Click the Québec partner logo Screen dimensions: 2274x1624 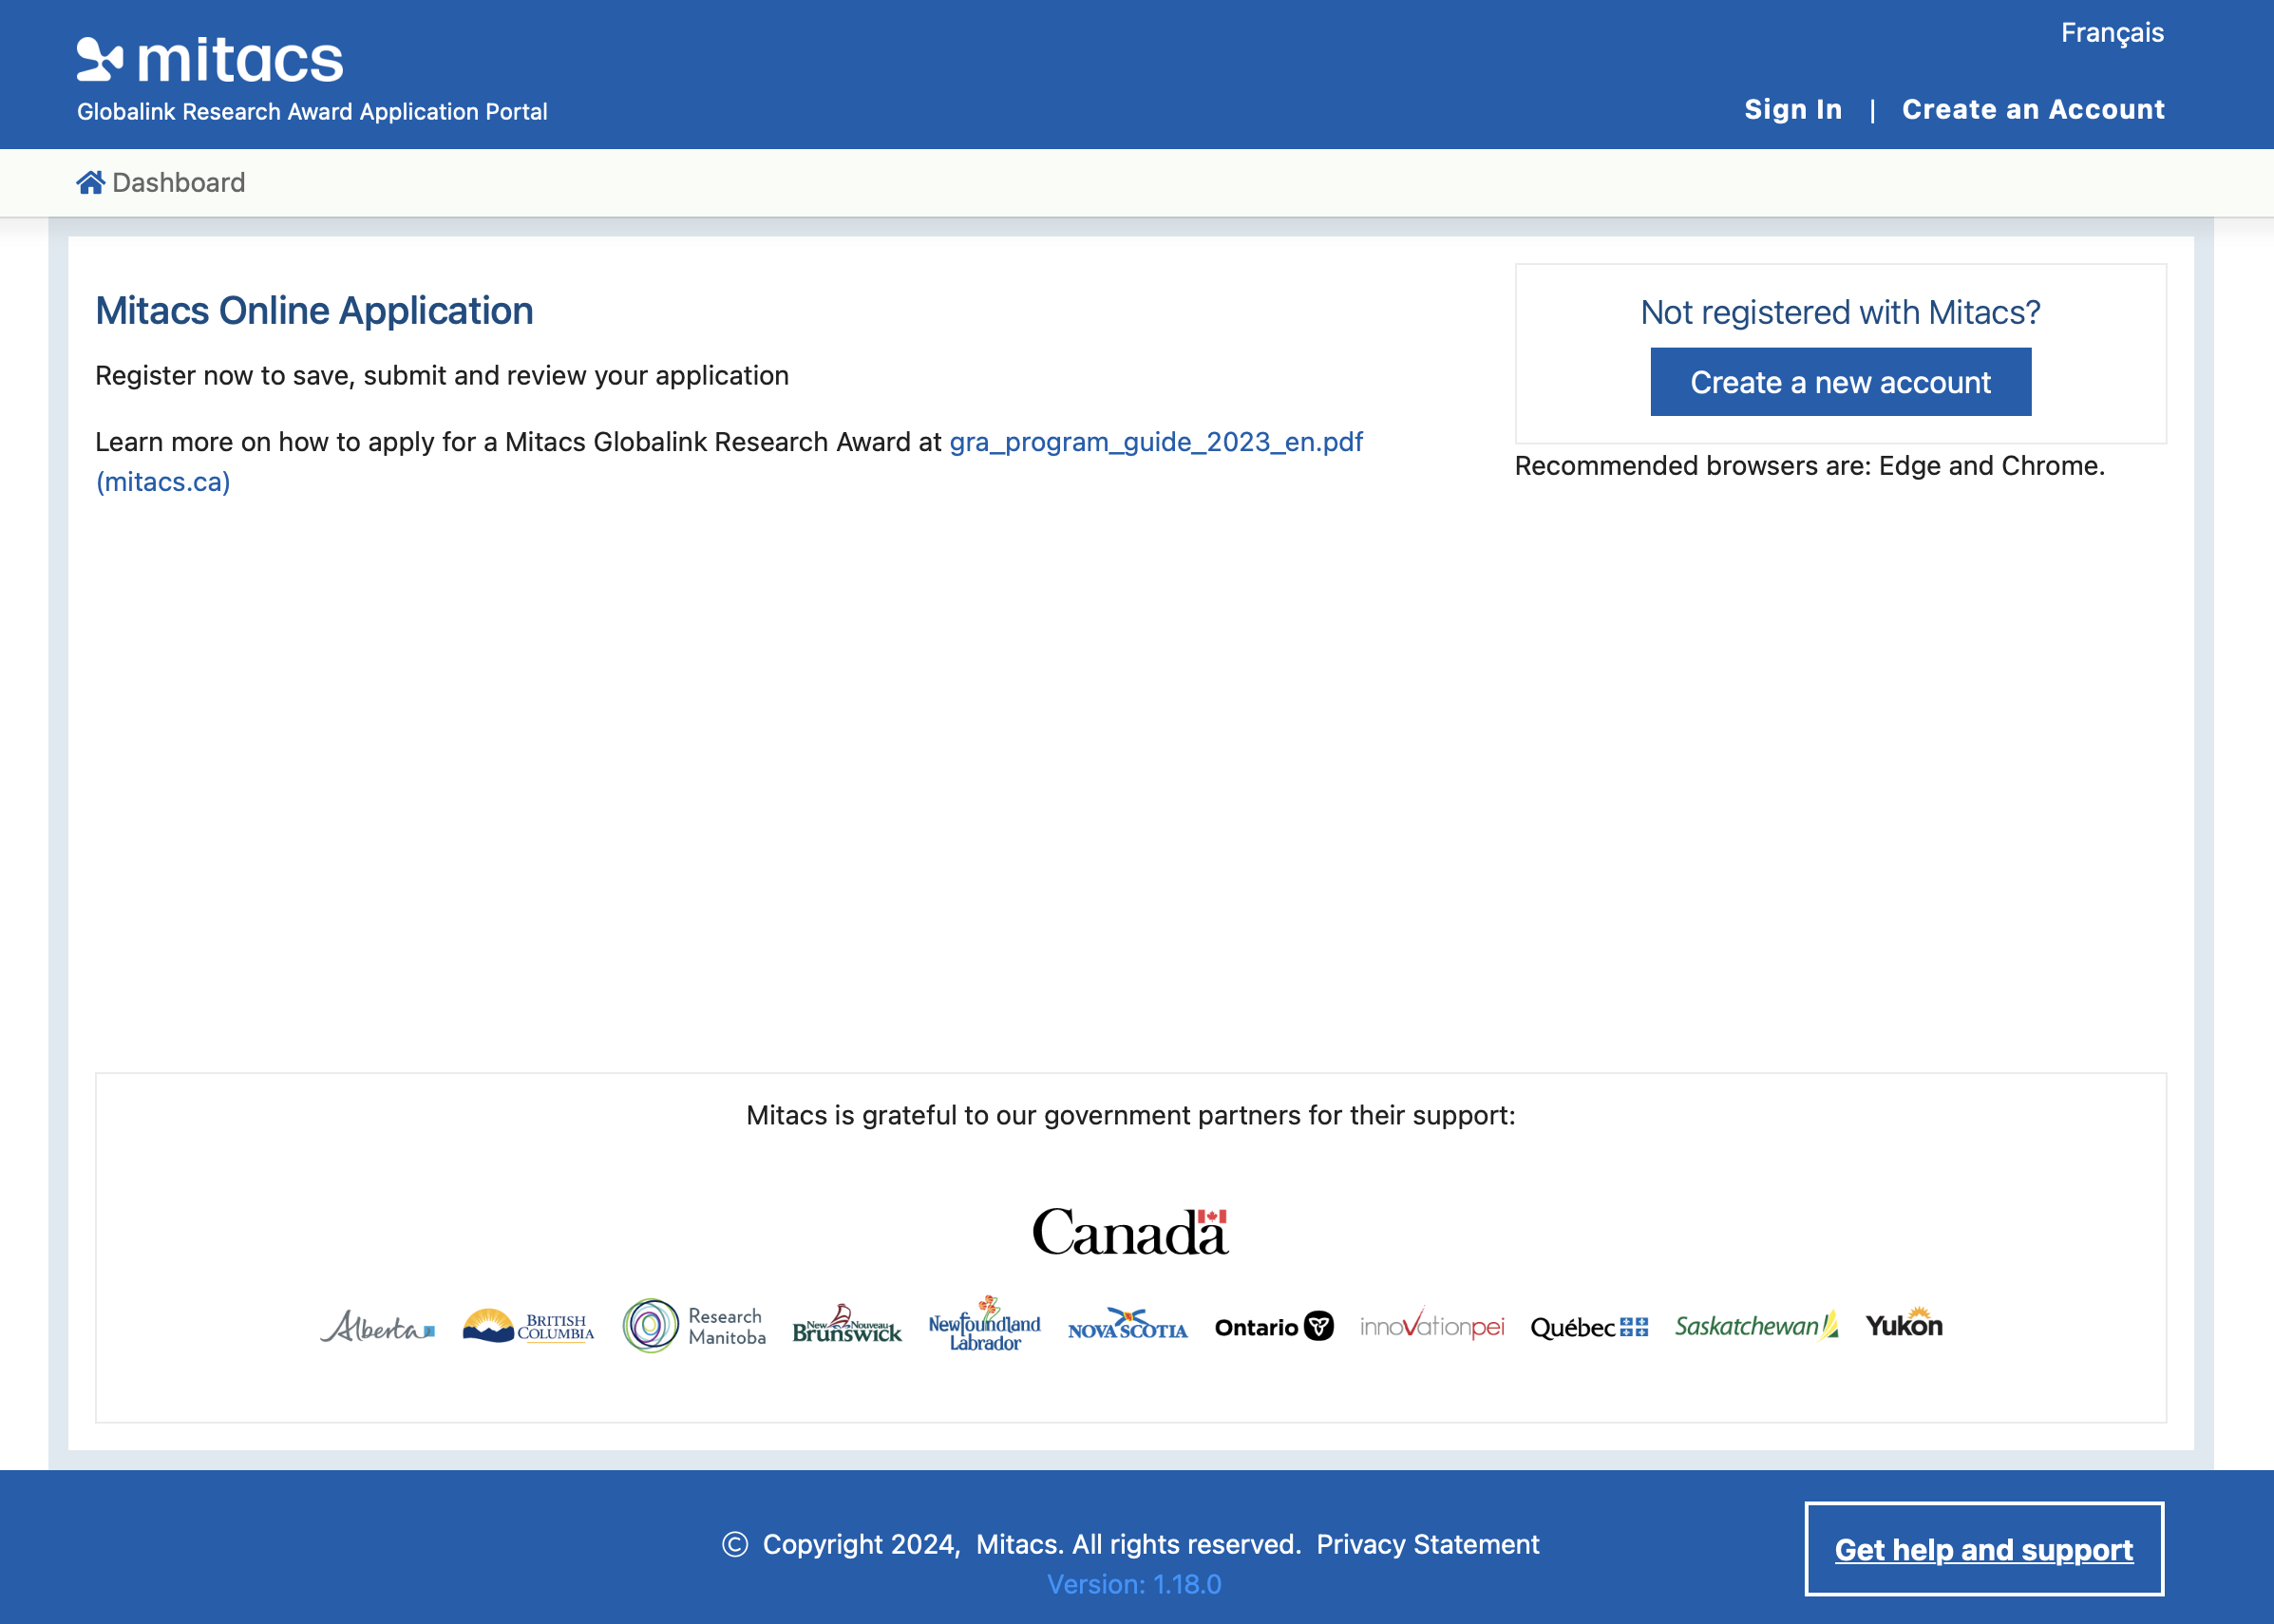(1589, 1327)
